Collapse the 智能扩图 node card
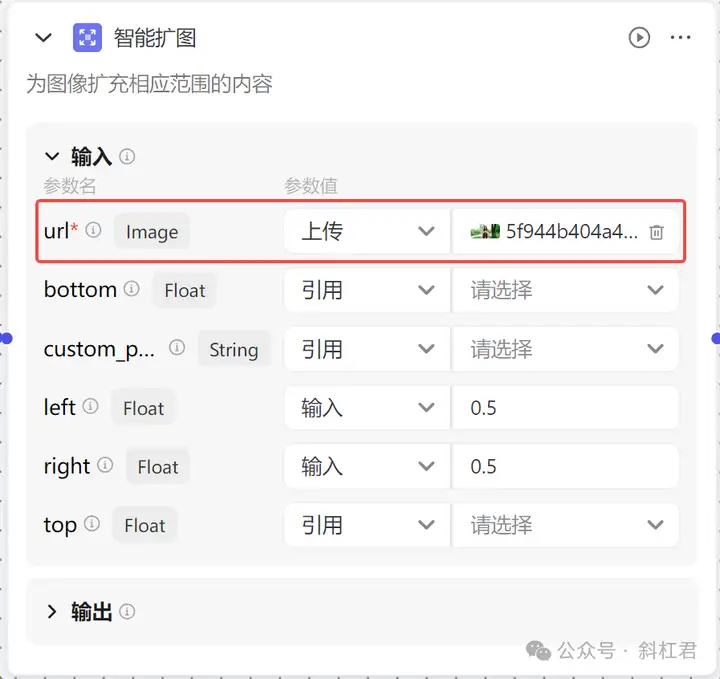720x679 pixels. 44,38
